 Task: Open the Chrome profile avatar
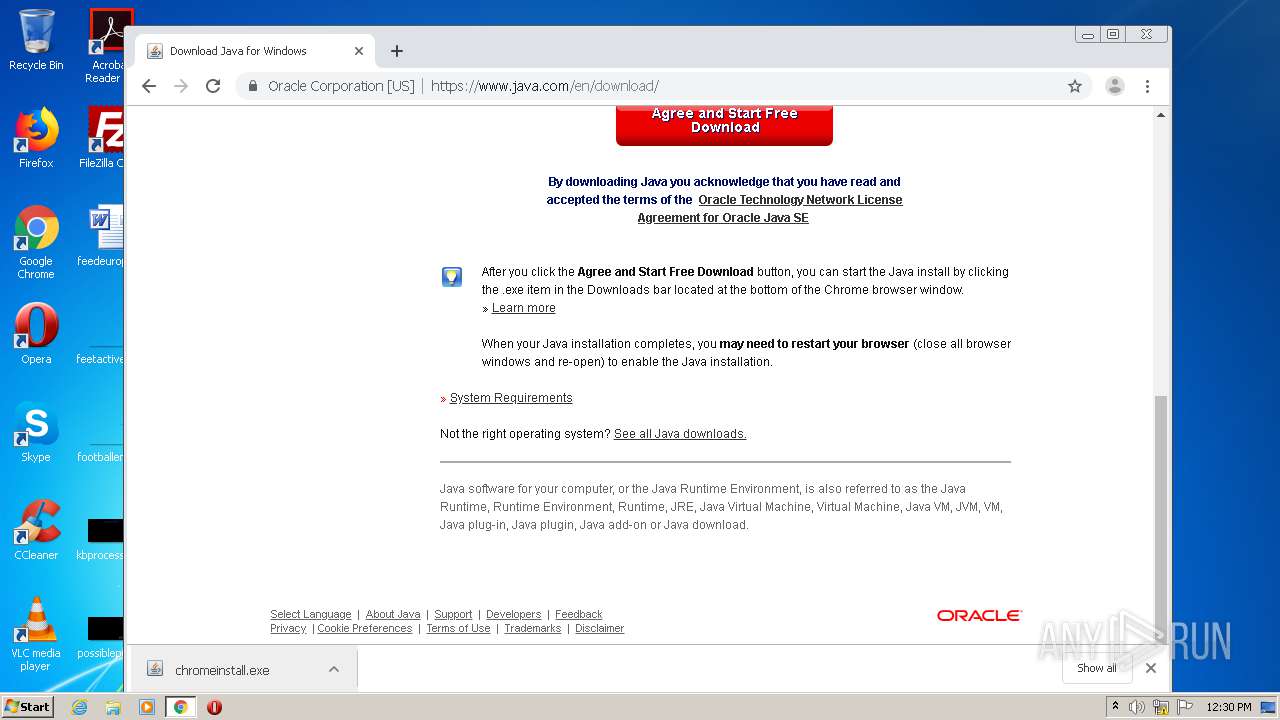1114,86
